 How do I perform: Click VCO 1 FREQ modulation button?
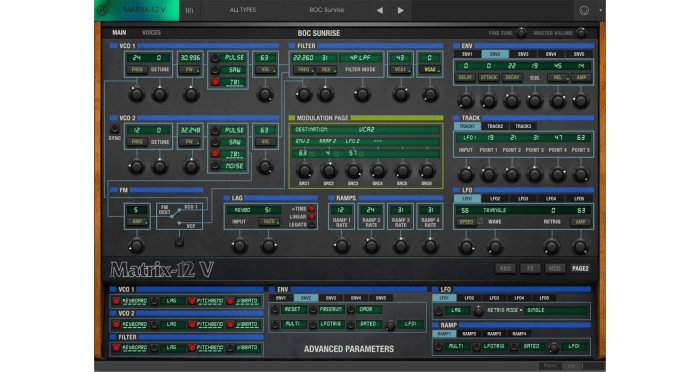137,70
